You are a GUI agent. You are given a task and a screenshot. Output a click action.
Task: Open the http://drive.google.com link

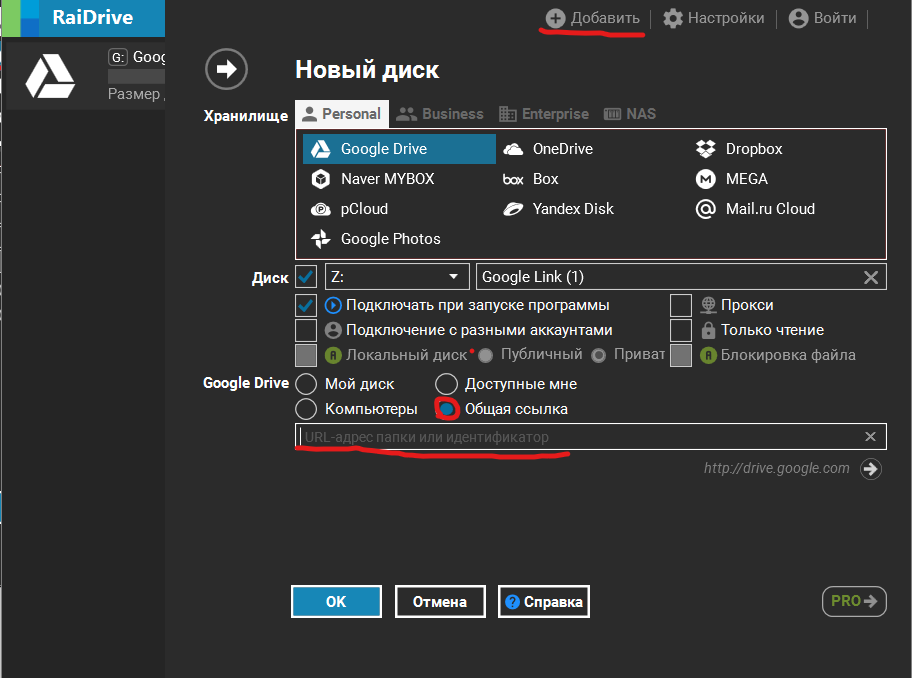(776, 468)
